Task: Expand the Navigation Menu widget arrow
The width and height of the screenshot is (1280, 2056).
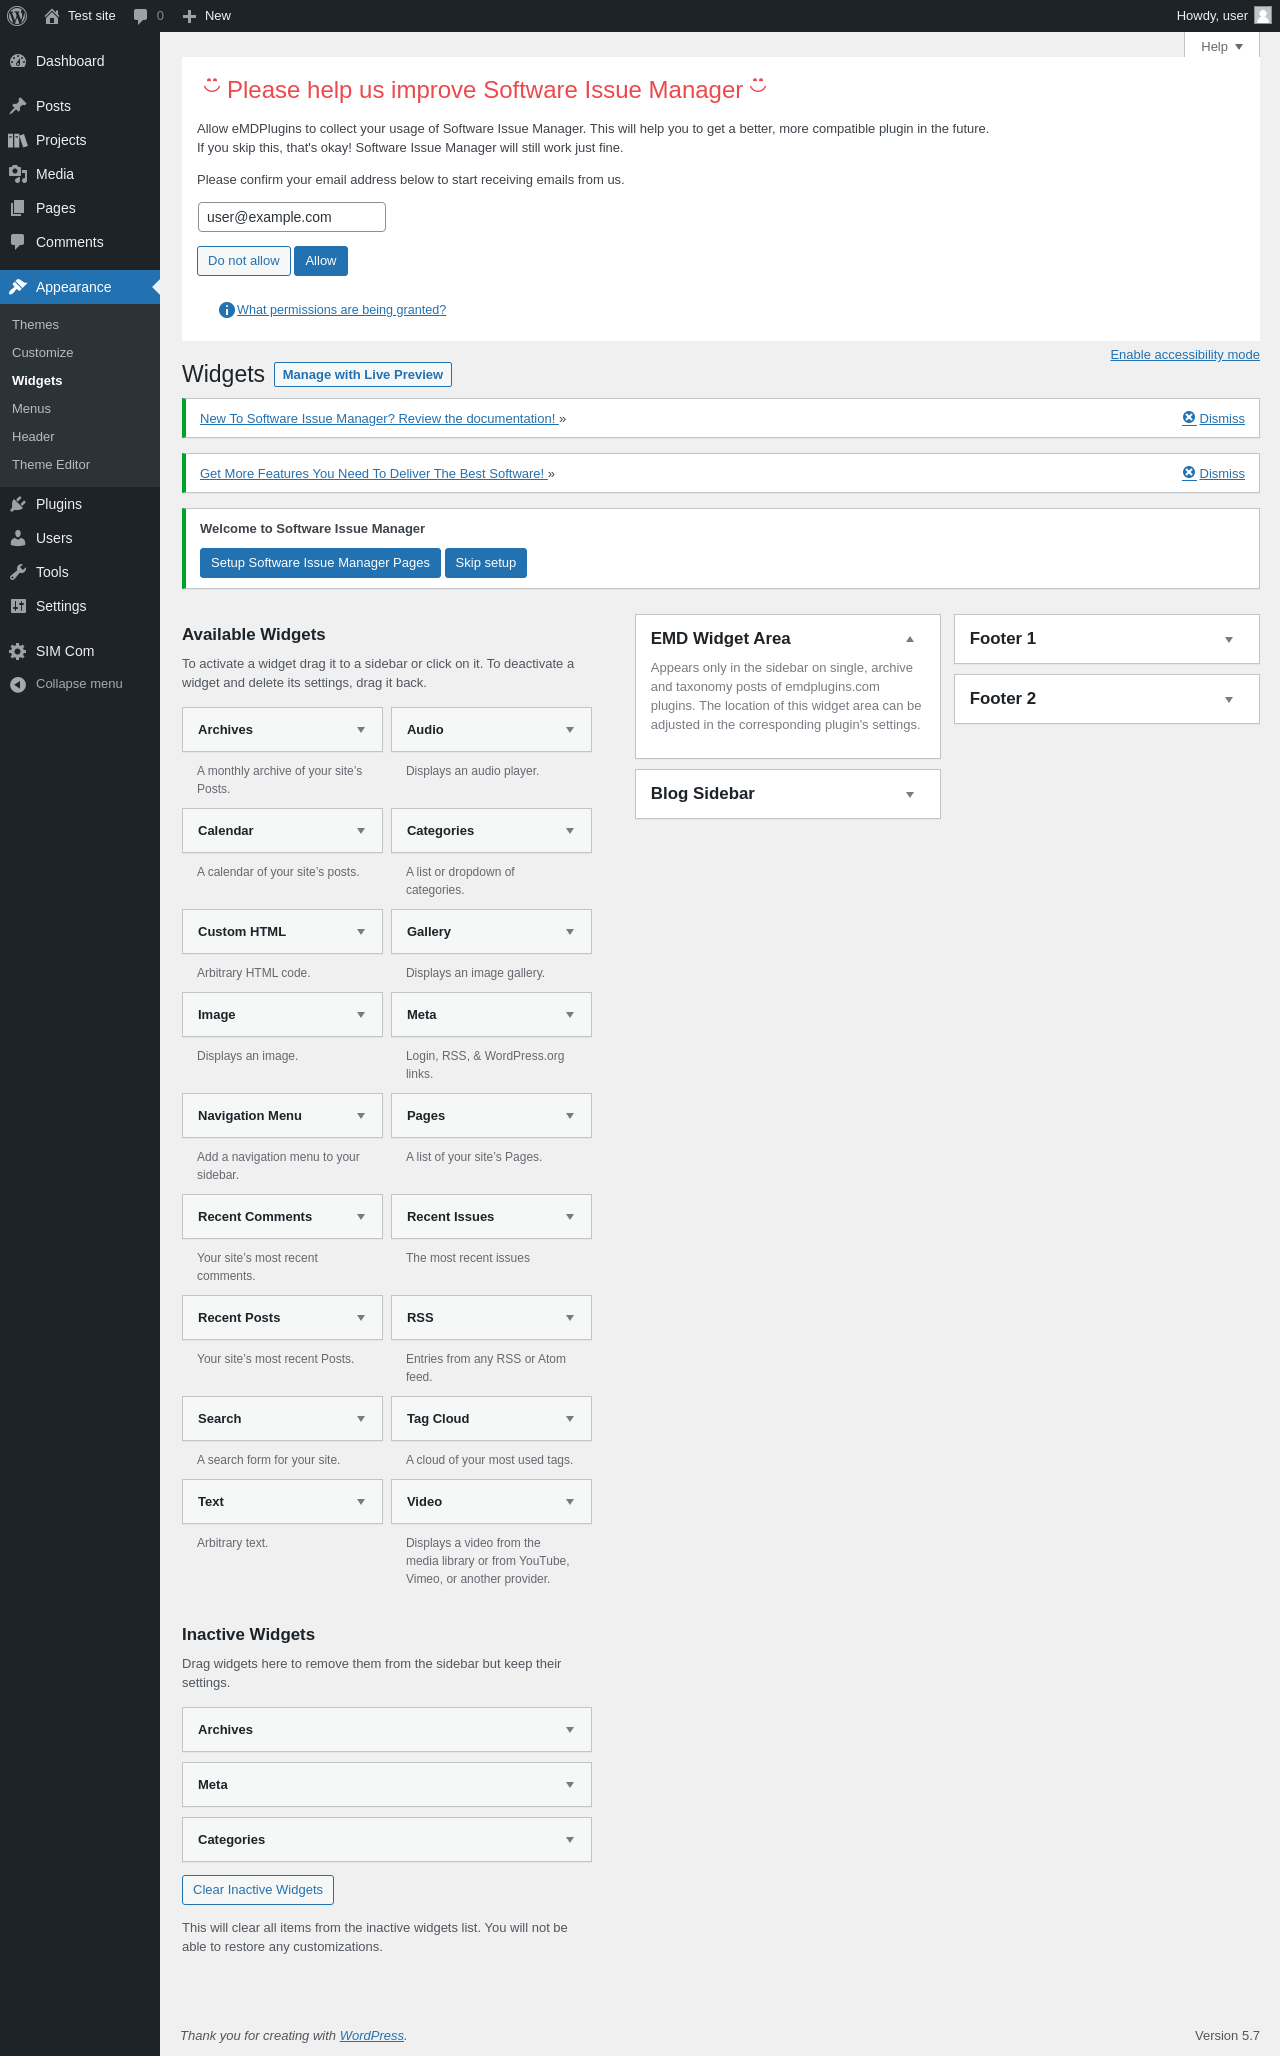Action: coord(361,1116)
